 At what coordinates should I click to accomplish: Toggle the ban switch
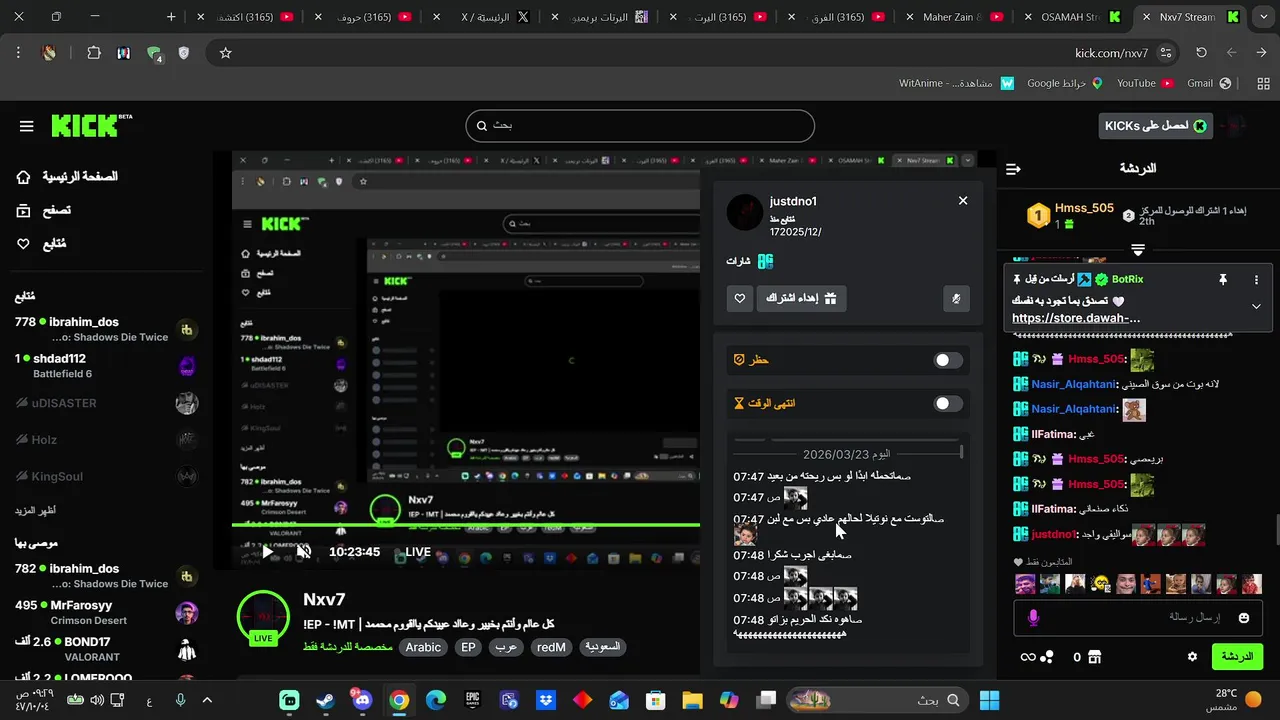tap(947, 360)
